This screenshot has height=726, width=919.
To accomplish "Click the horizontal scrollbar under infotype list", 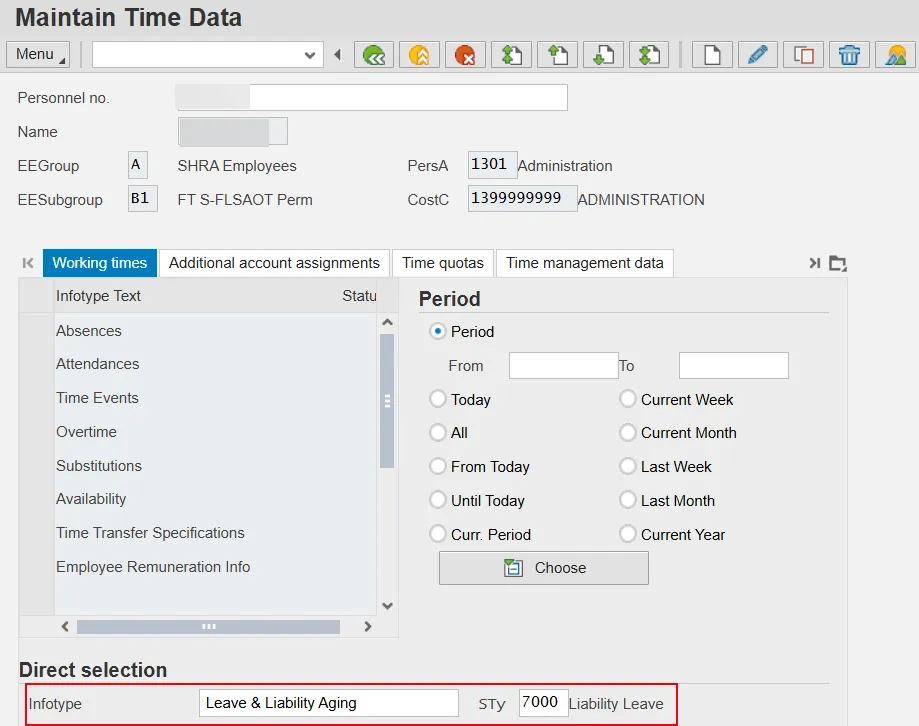I will (208, 627).
